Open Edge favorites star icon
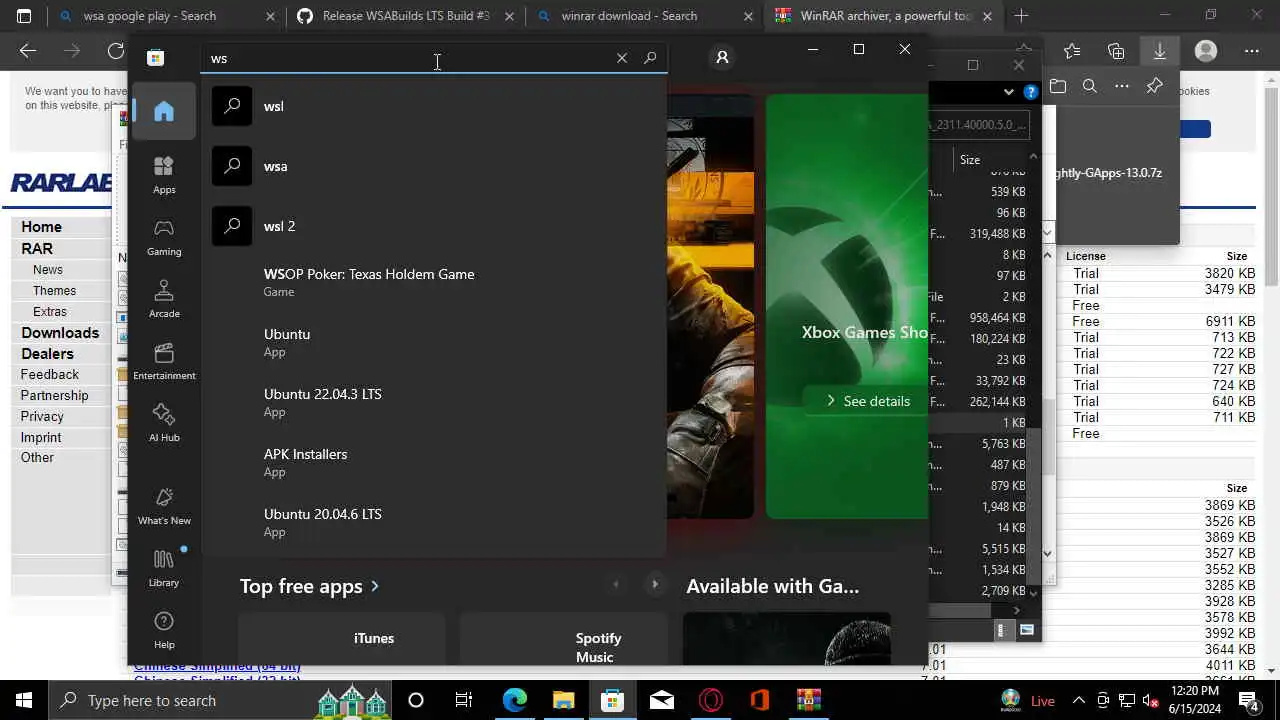Screen dimensions: 1280x720 (x=1072, y=51)
